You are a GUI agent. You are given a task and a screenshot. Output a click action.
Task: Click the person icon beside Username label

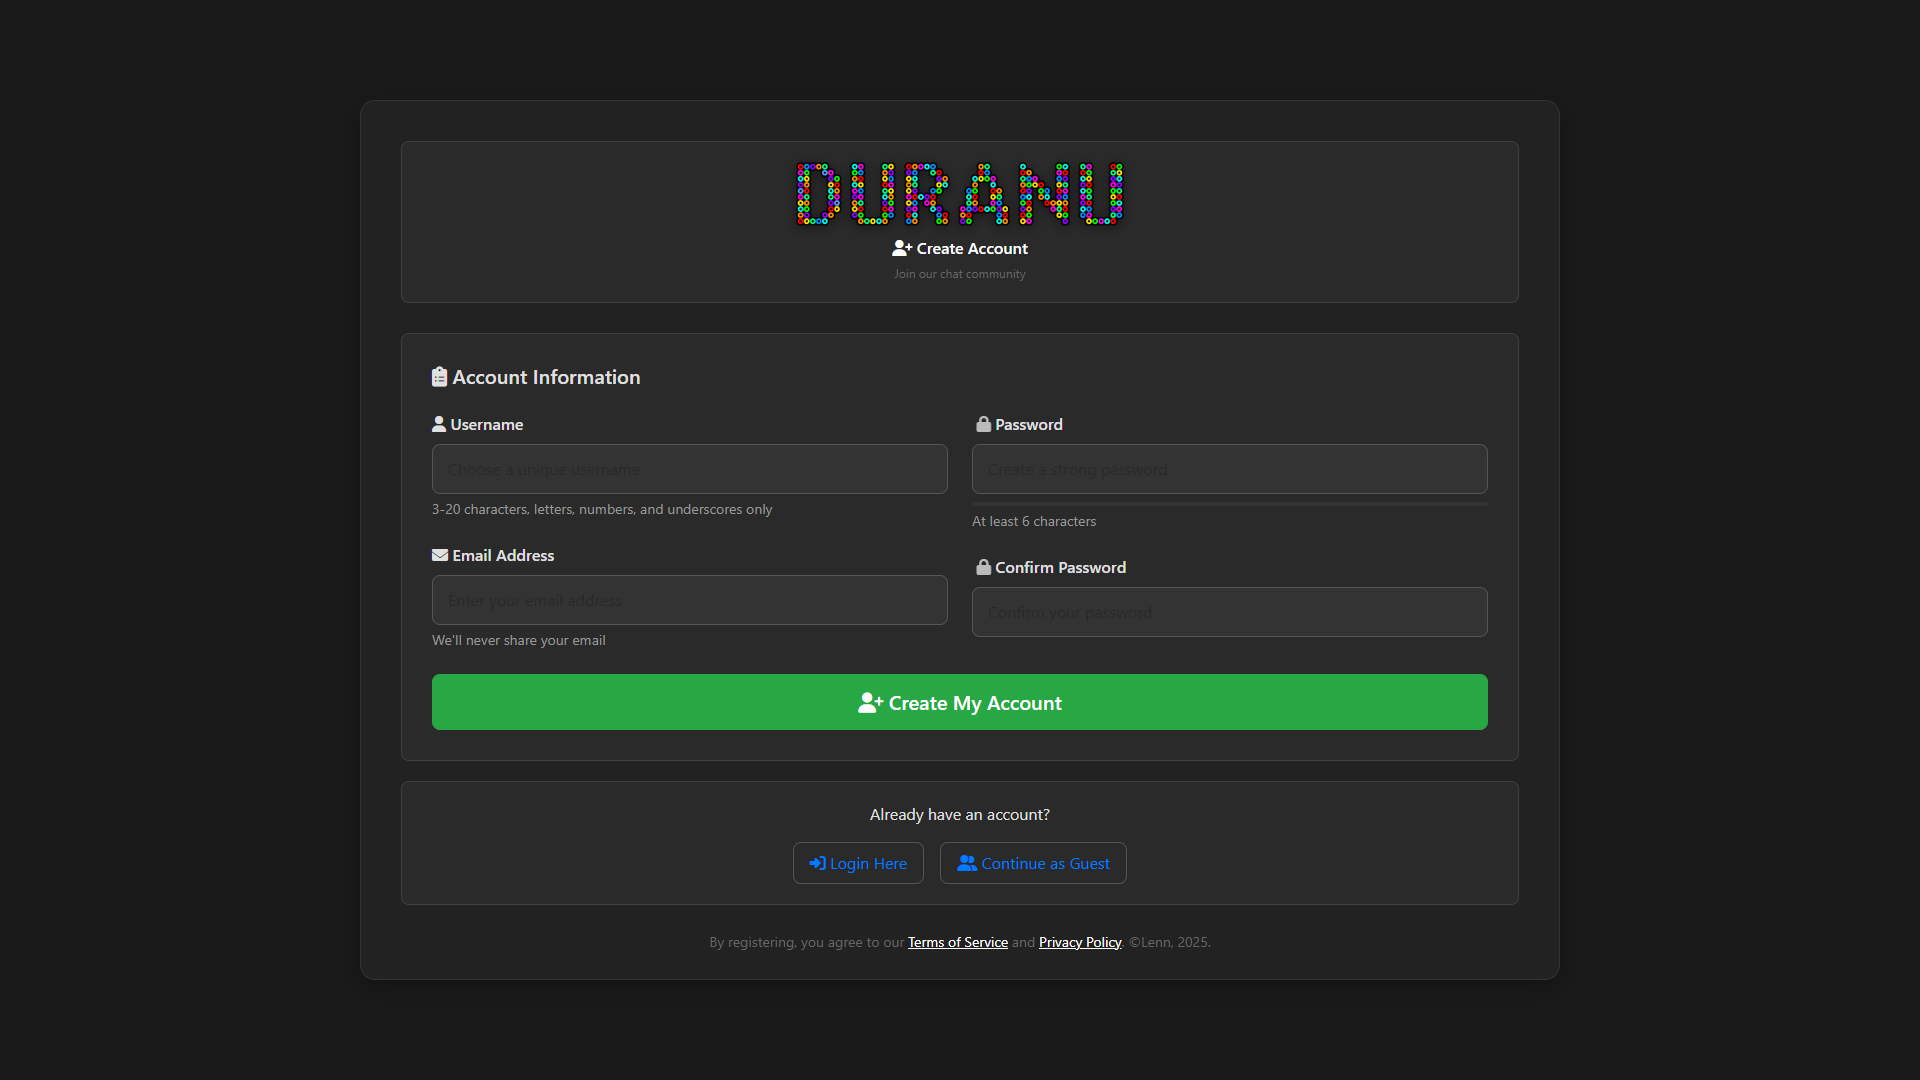point(439,424)
